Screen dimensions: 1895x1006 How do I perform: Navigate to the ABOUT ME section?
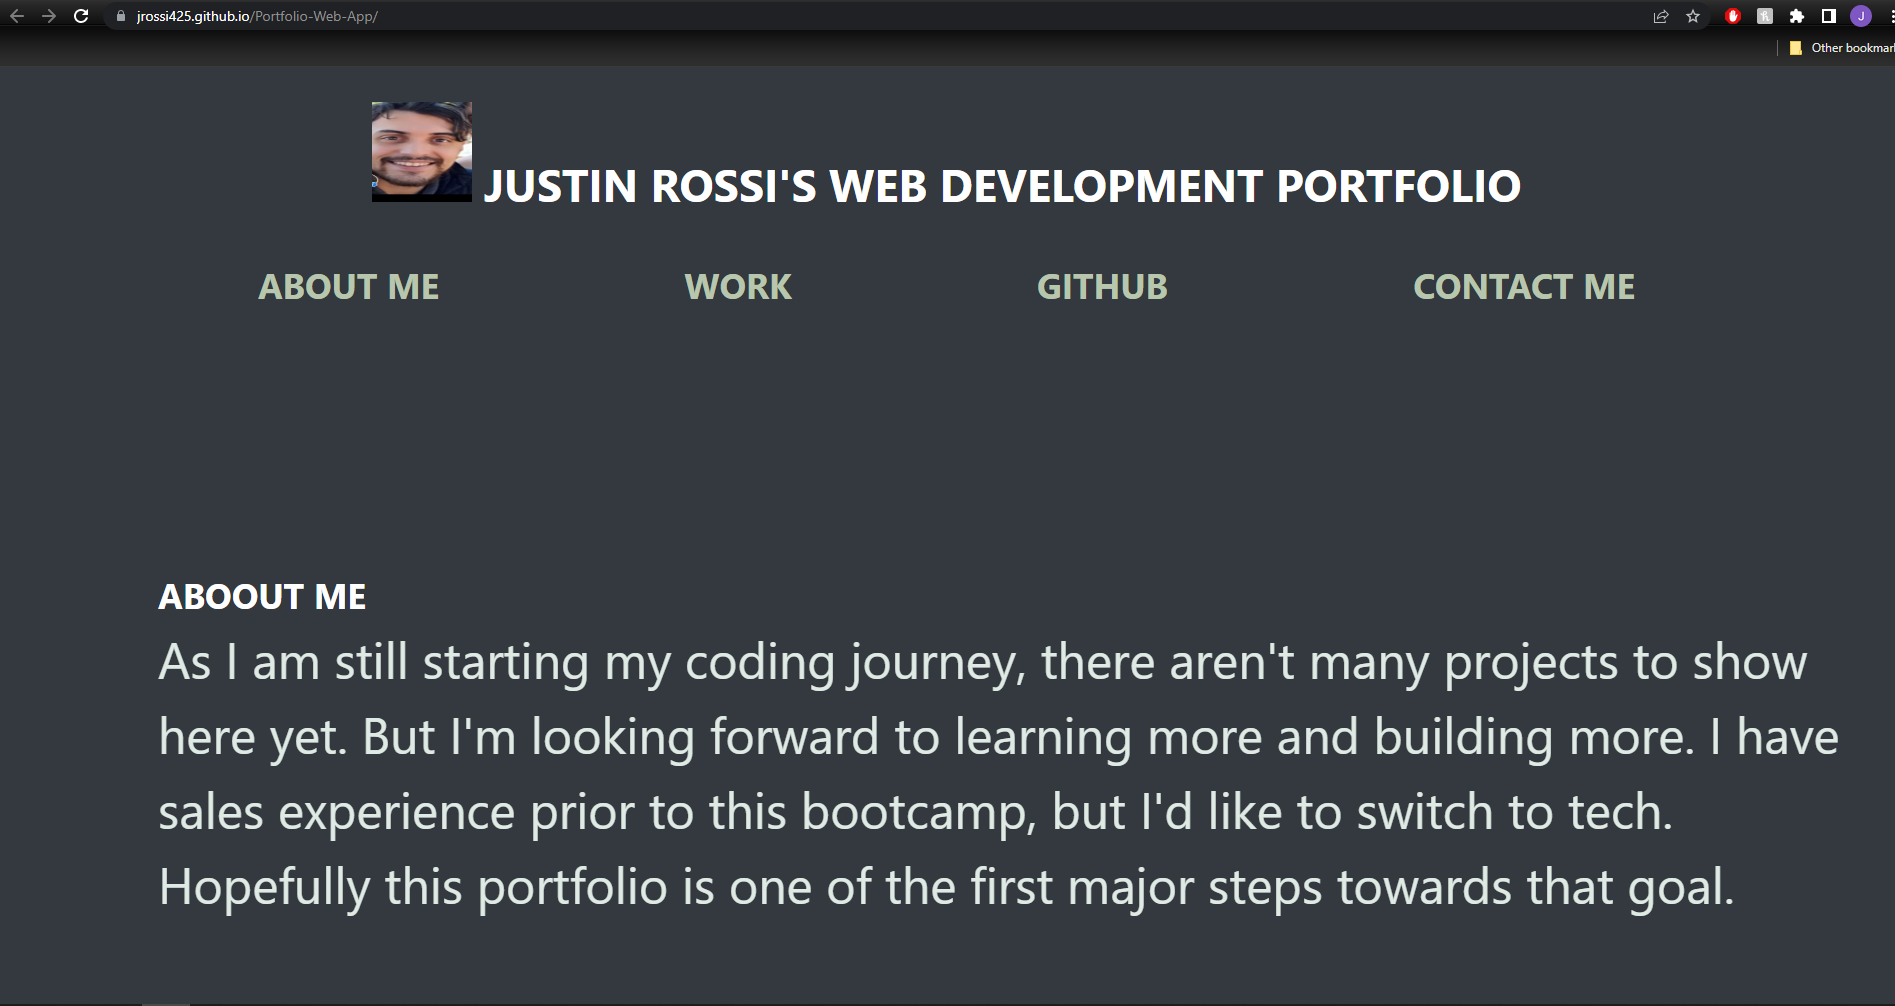tap(349, 287)
